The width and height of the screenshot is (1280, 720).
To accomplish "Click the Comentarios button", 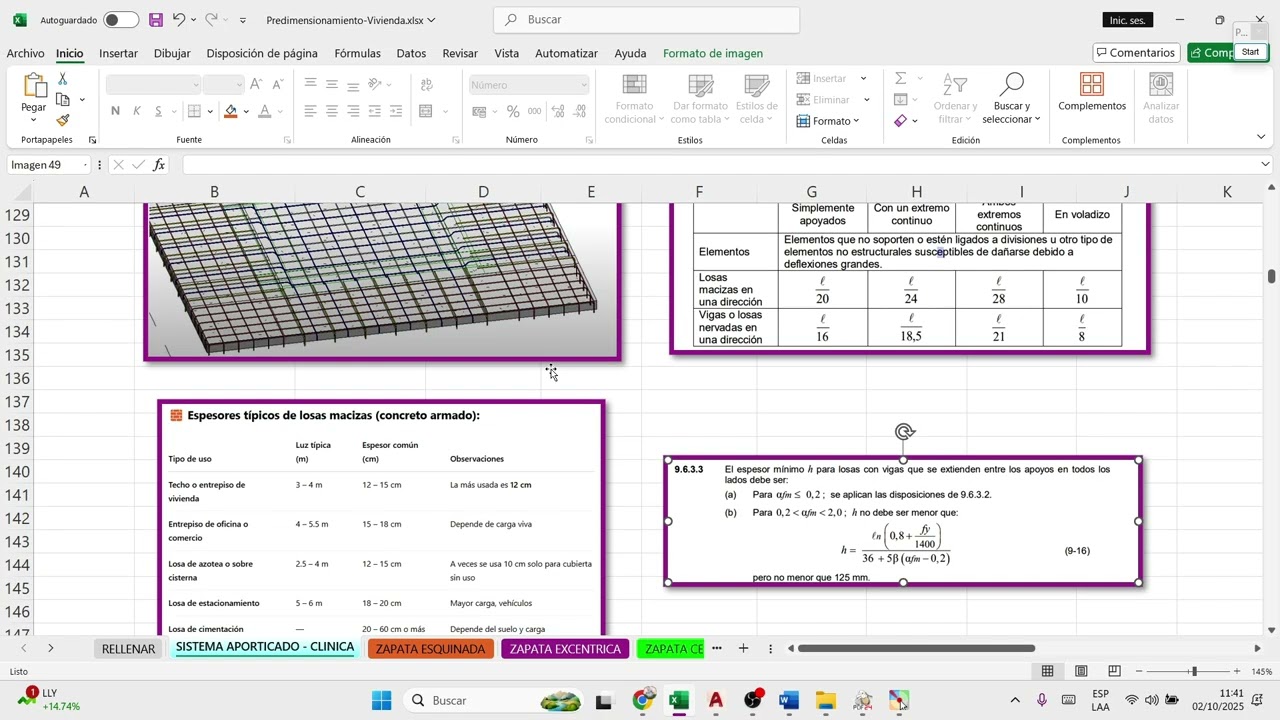I will tap(1136, 53).
